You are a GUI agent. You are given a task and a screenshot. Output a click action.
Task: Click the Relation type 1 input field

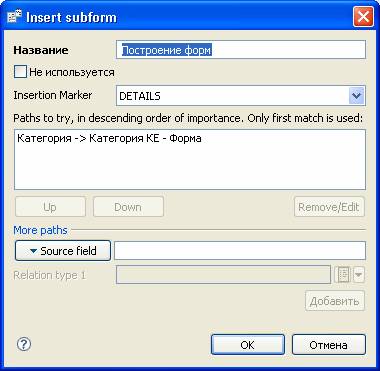click(x=223, y=275)
